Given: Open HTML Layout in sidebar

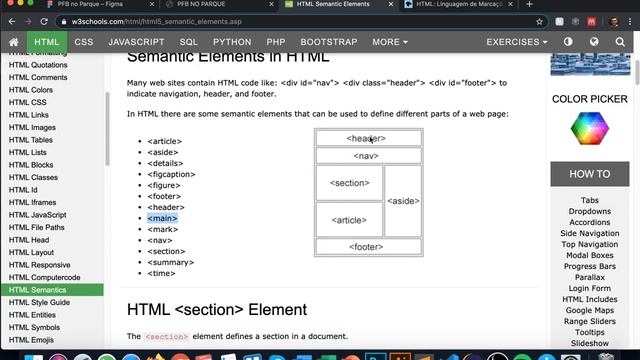Looking at the screenshot, I should pos(31,253).
